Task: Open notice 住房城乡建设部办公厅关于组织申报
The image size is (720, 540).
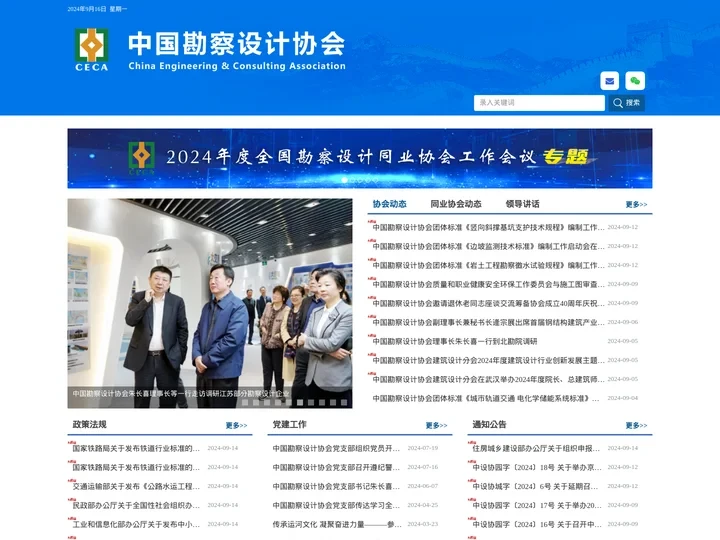Action: point(536,448)
